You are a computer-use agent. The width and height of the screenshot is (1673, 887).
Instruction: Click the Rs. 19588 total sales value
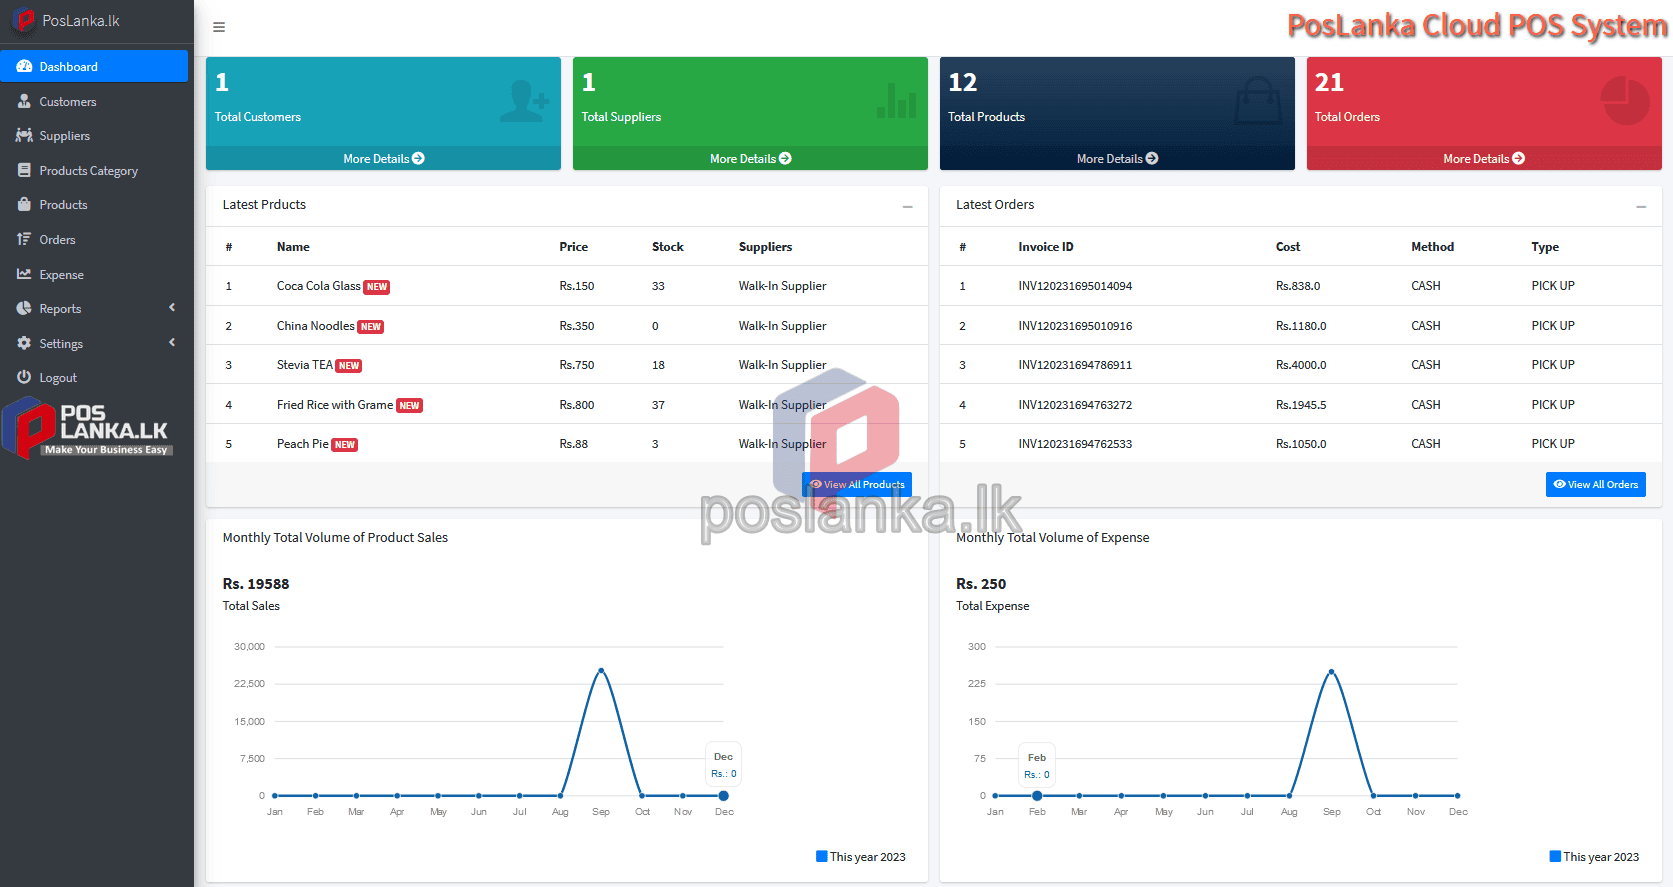[x=256, y=584]
